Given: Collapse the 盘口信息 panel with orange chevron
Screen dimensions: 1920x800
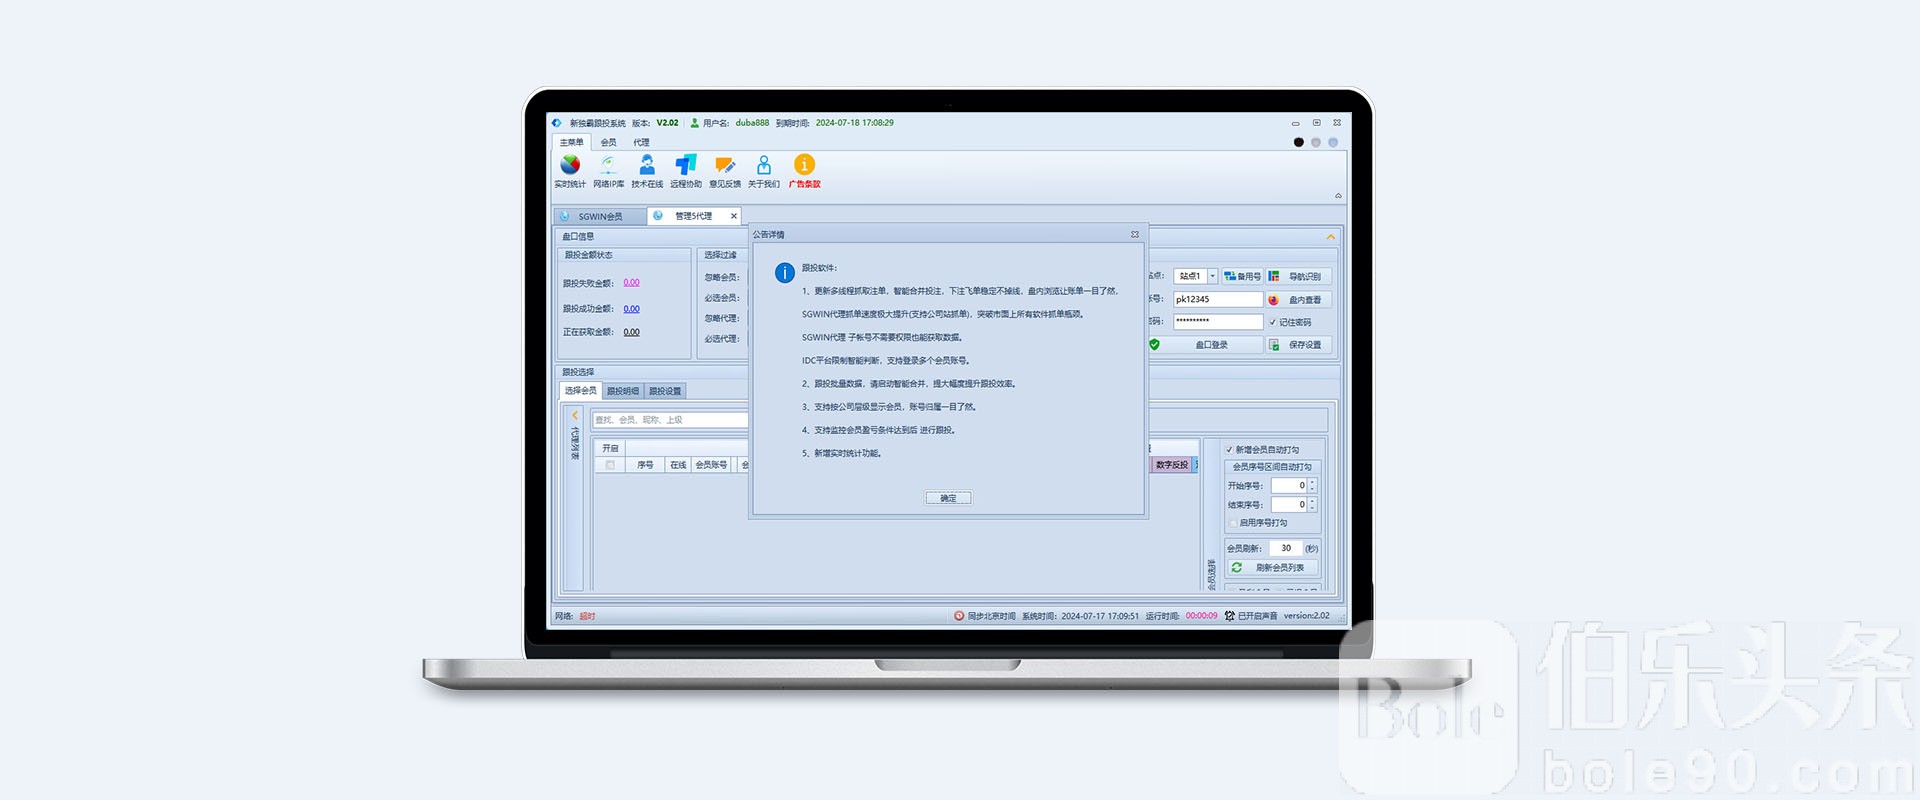Looking at the screenshot, I should click(1330, 237).
